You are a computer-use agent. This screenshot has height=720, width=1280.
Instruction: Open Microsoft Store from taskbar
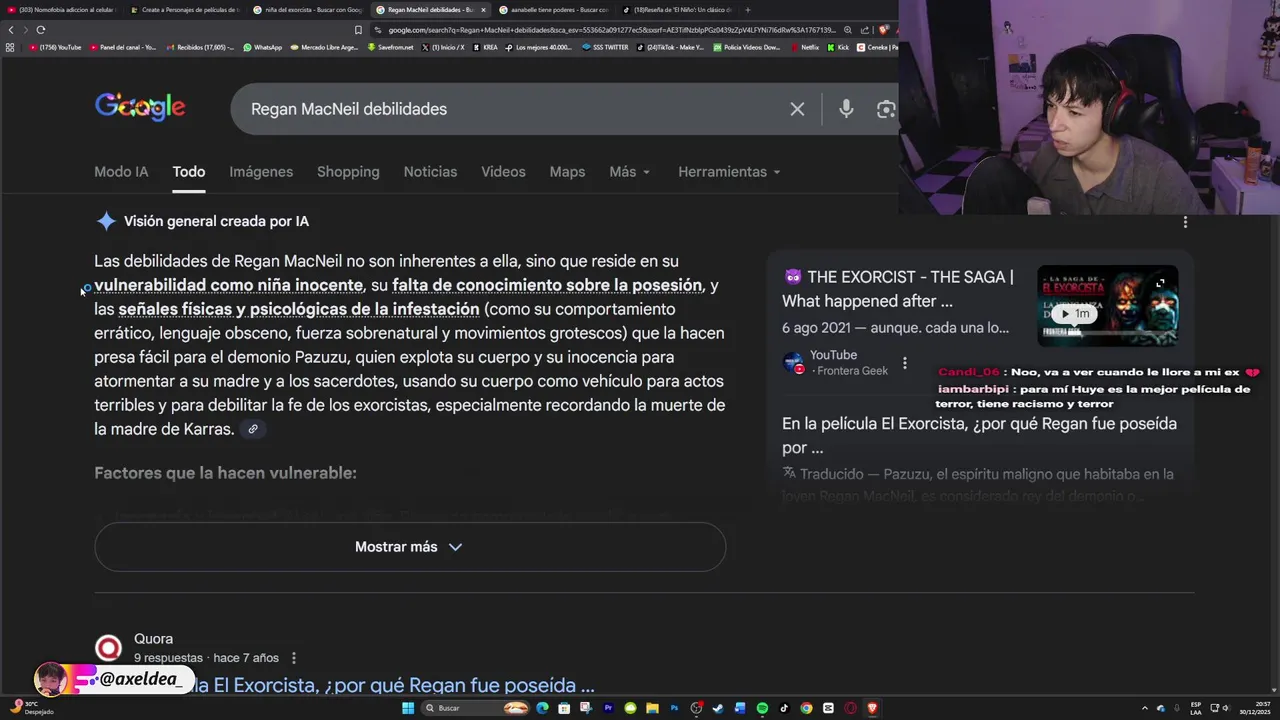pyautogui.click(x=564, y=708)
